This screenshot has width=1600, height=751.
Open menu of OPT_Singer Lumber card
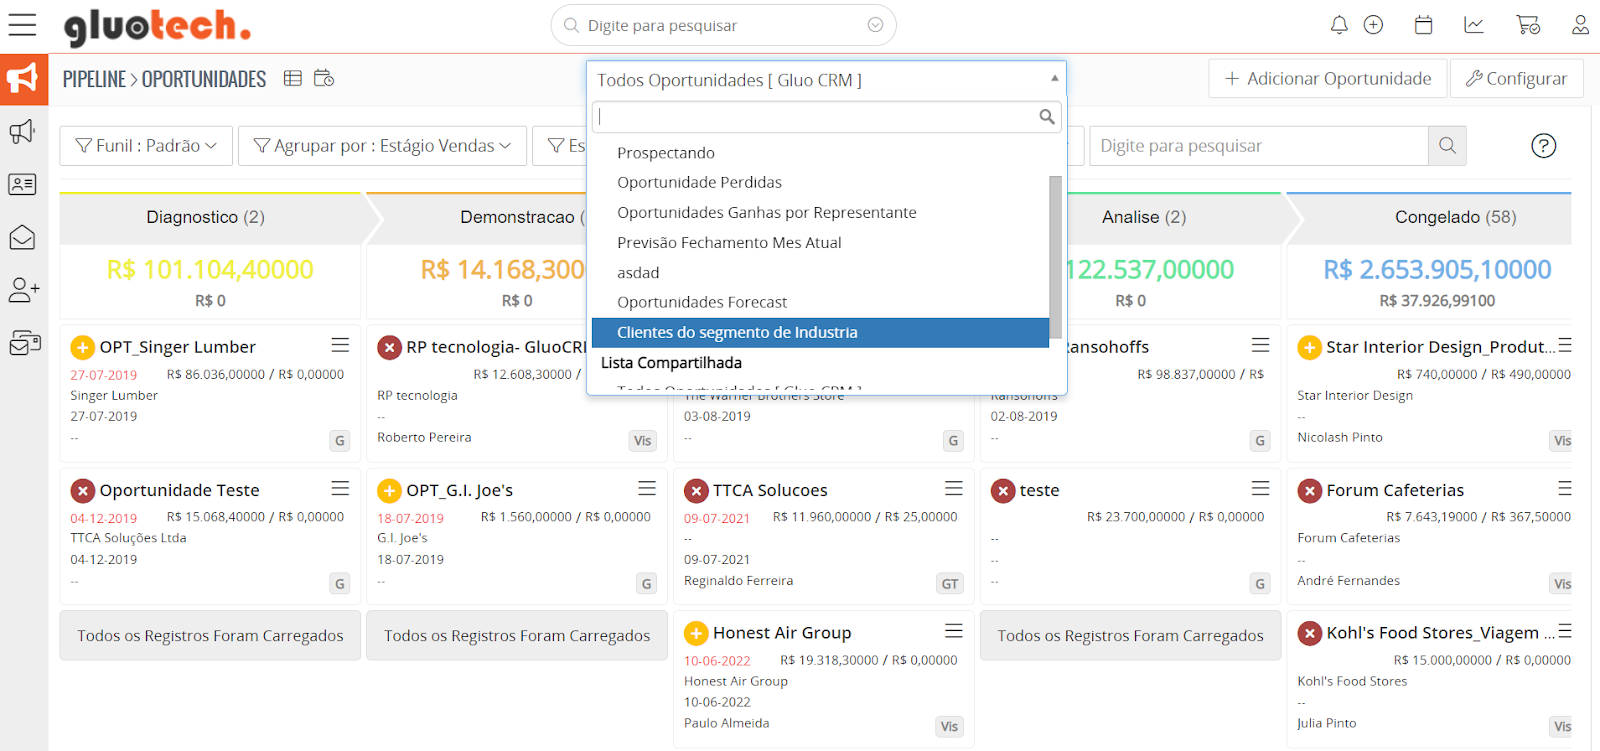(x=341, y=345)
